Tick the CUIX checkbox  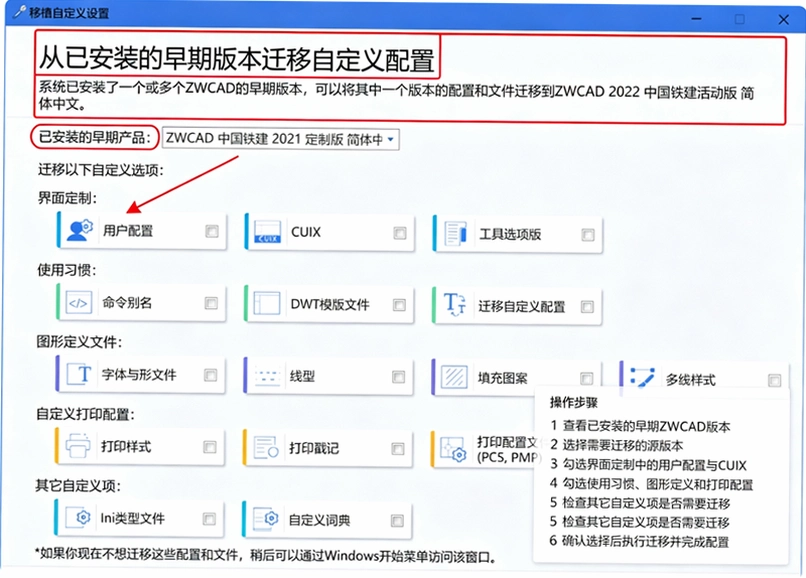[x=400, y=233]
